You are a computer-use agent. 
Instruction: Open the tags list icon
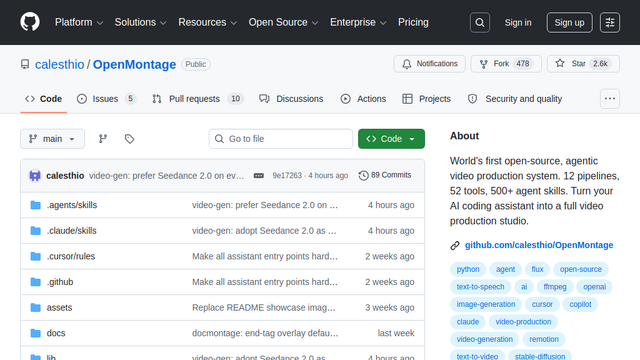coord(129,139)
